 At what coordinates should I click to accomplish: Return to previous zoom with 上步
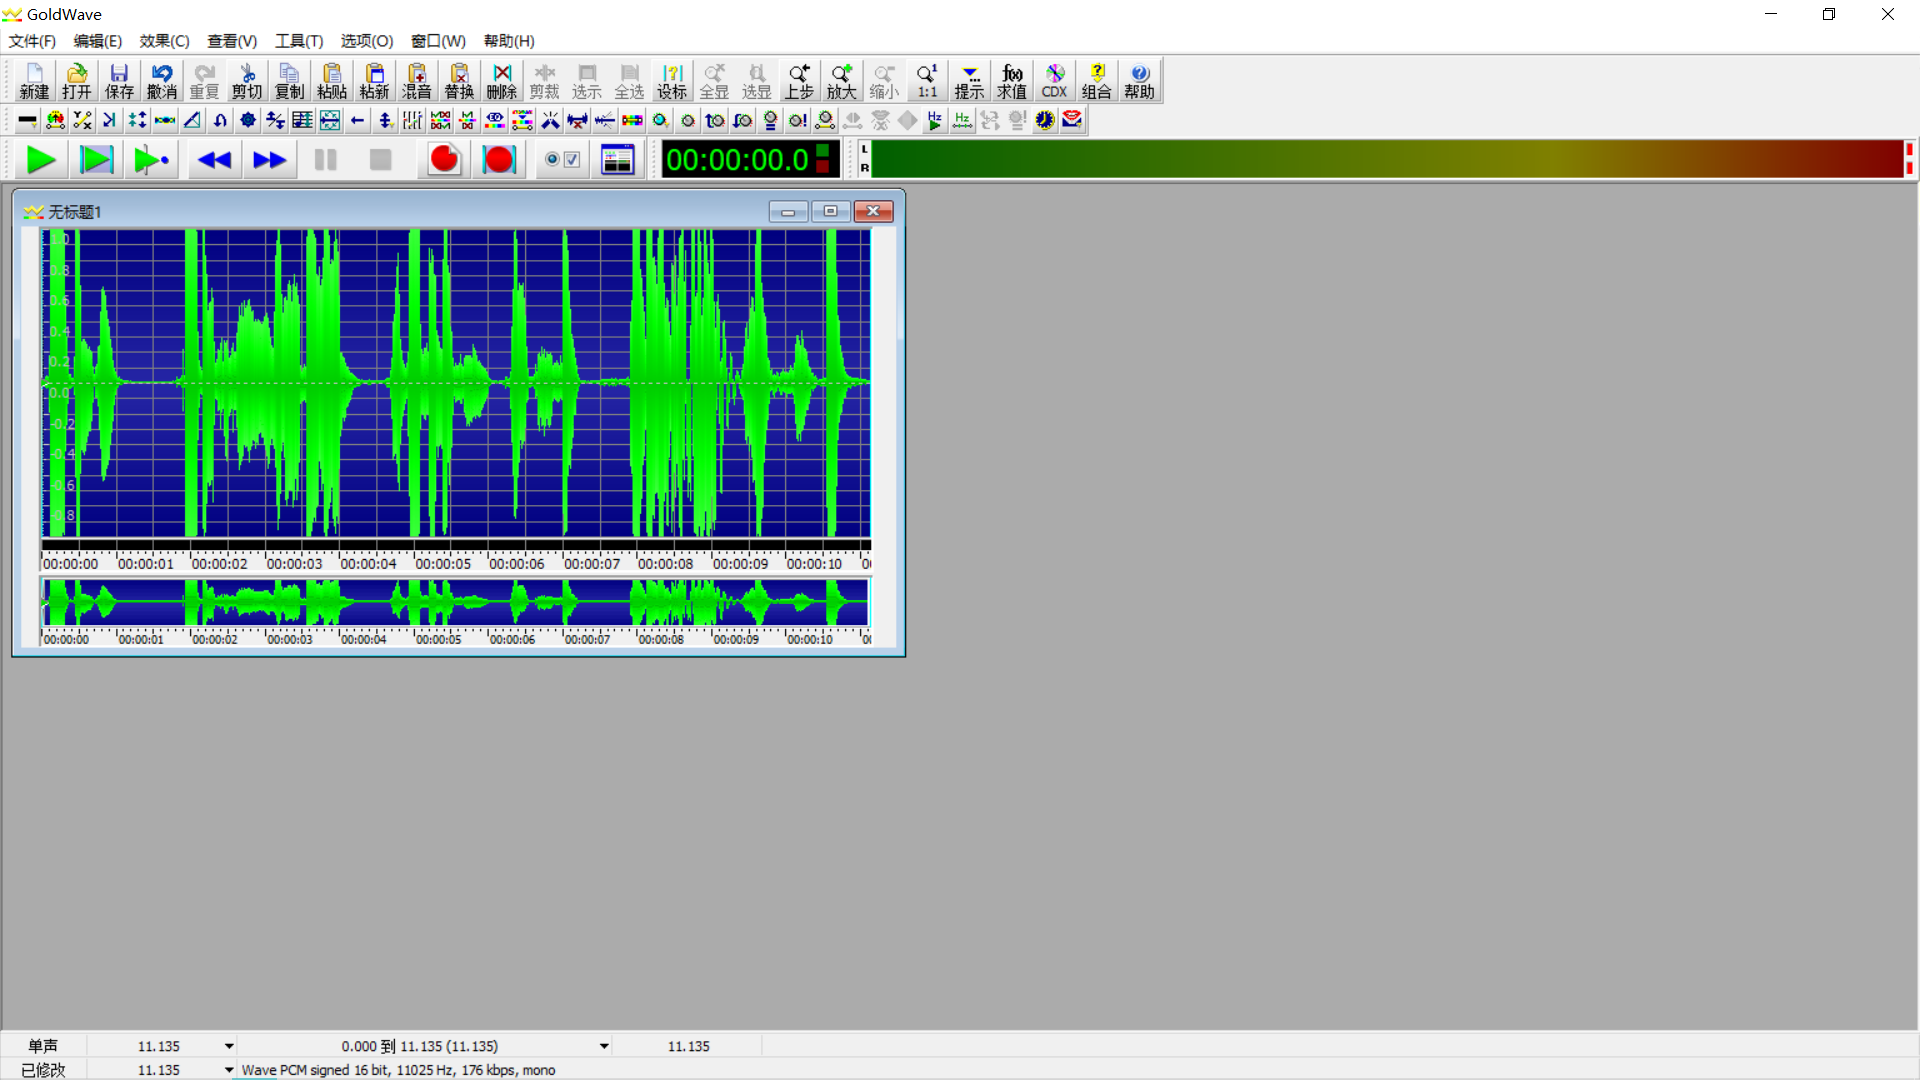pyautogui.click(x=799, y=81)
